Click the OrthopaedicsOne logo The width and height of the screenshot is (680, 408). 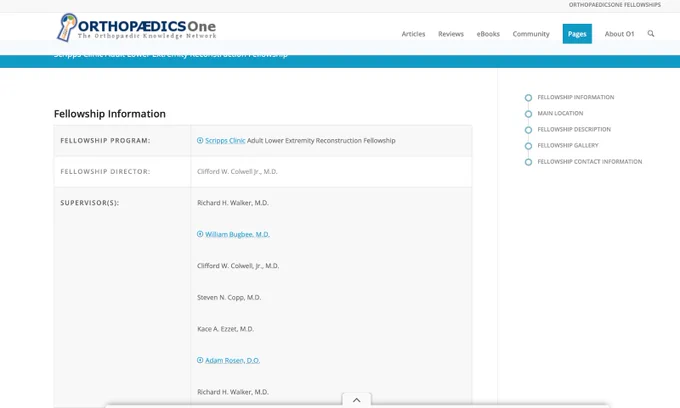click(136, 27)
